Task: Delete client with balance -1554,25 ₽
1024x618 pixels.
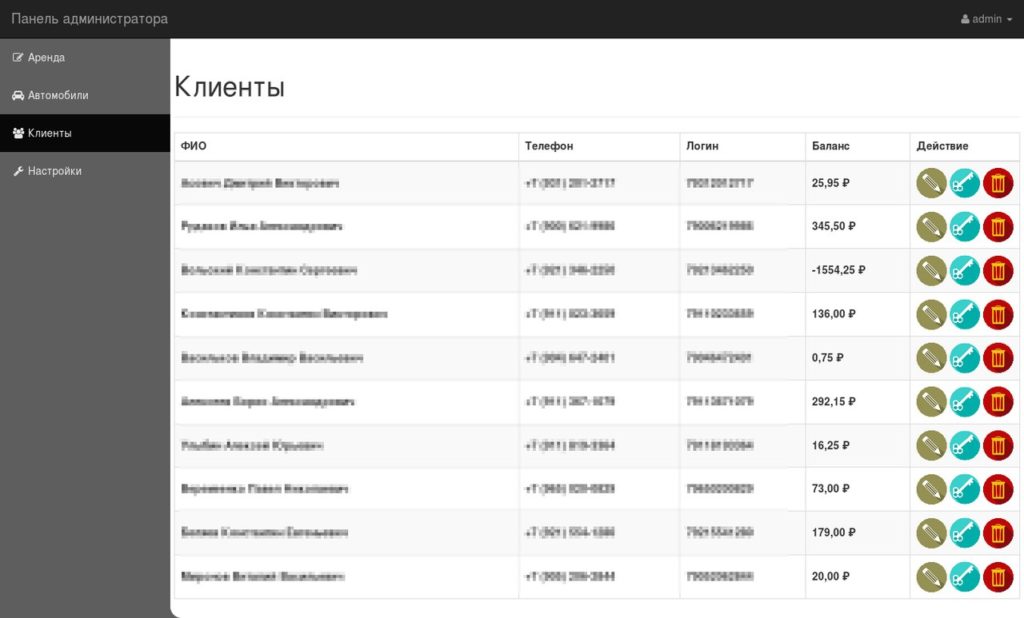Action: (998, 271)
